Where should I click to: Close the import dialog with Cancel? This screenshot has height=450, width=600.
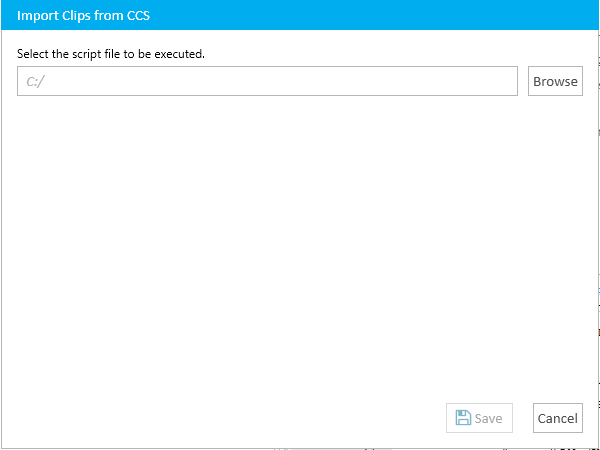tap(558, 418)
